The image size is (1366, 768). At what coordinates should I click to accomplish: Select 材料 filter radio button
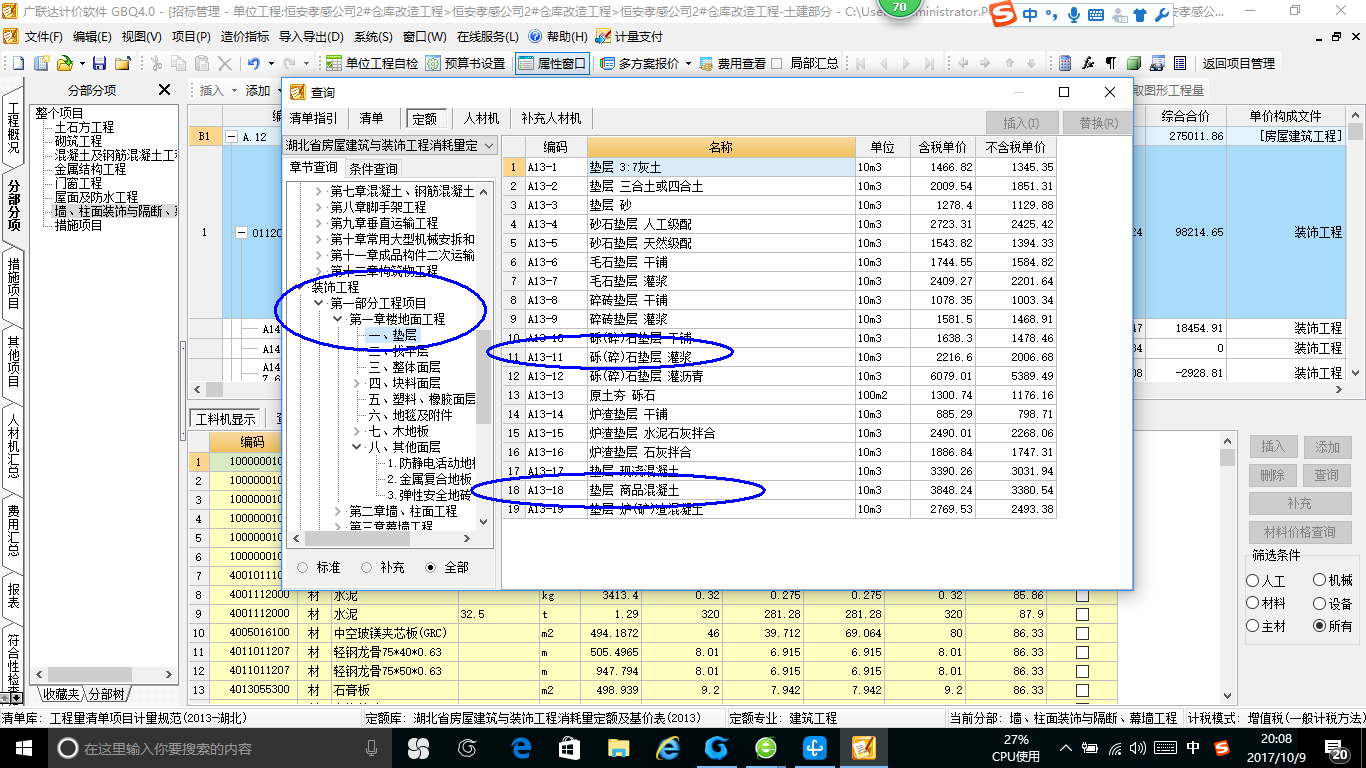[1253, 603]
